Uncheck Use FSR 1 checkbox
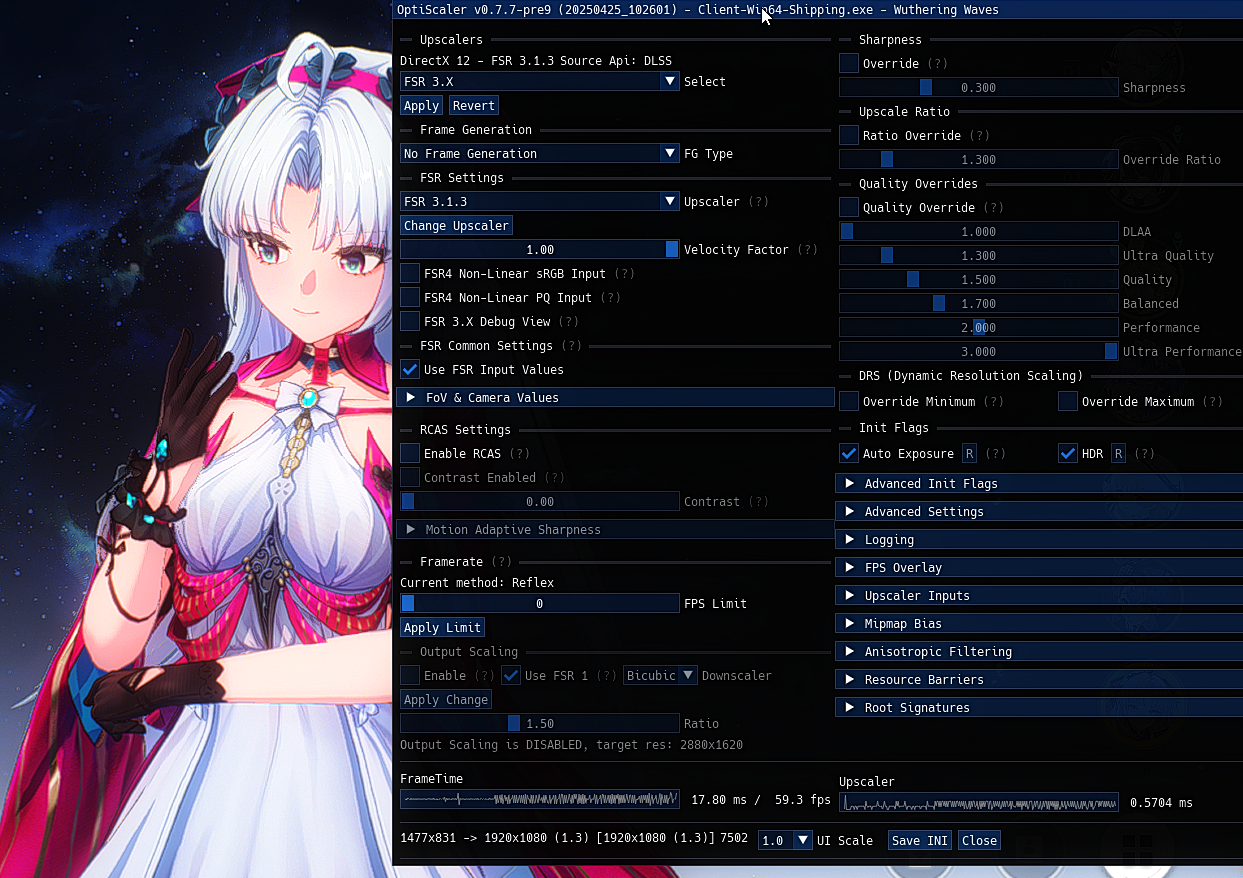Viewport: 1243px width, 878px height. click(511, 675)
